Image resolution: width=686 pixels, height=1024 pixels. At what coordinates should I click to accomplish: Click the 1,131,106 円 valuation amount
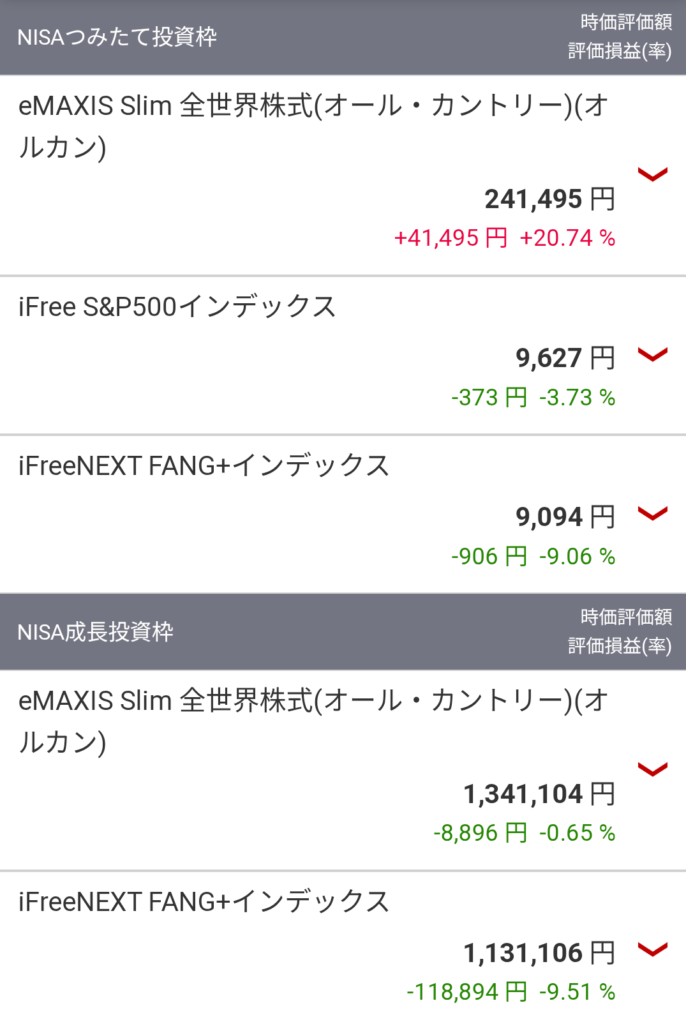click(x=538, y=953)
